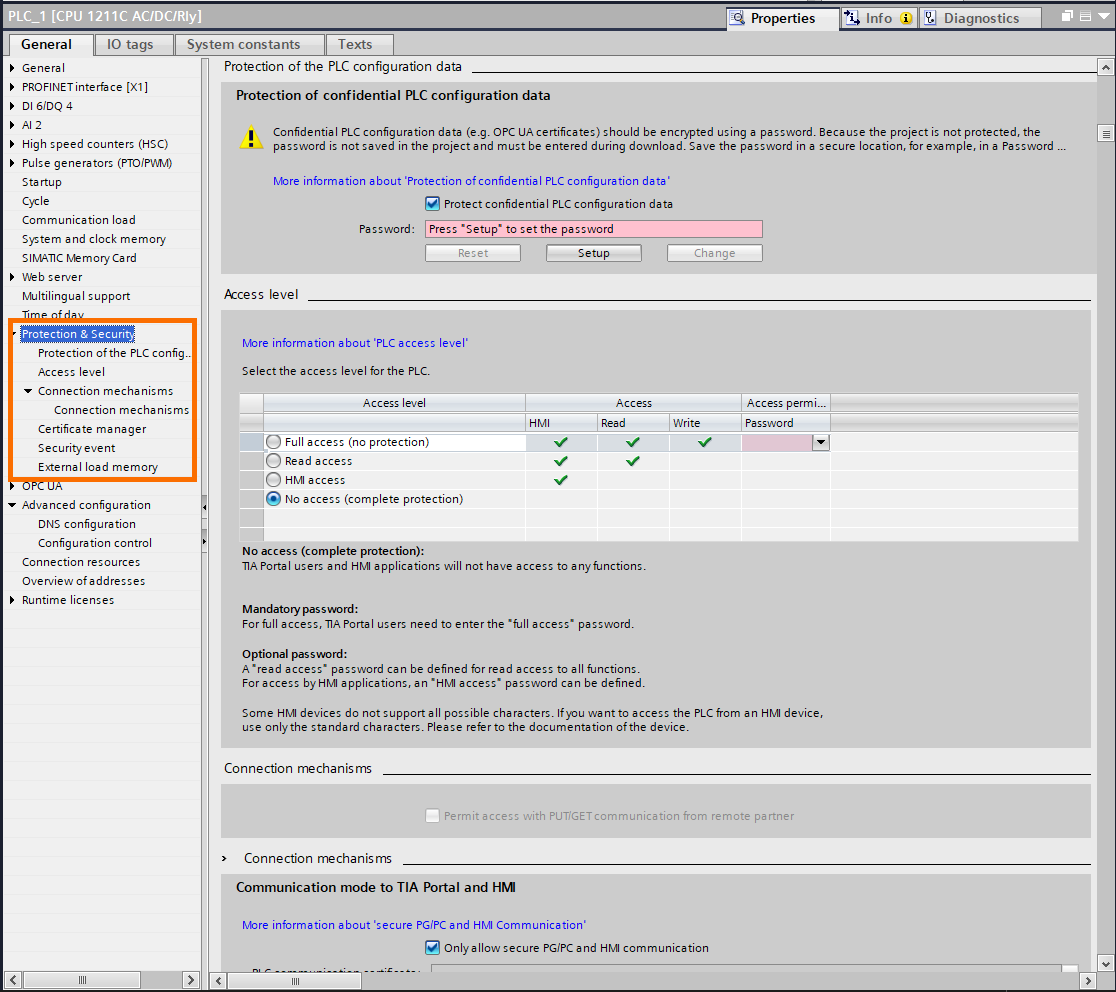Click right scroll arrow of navigation tree

(191, 981)
